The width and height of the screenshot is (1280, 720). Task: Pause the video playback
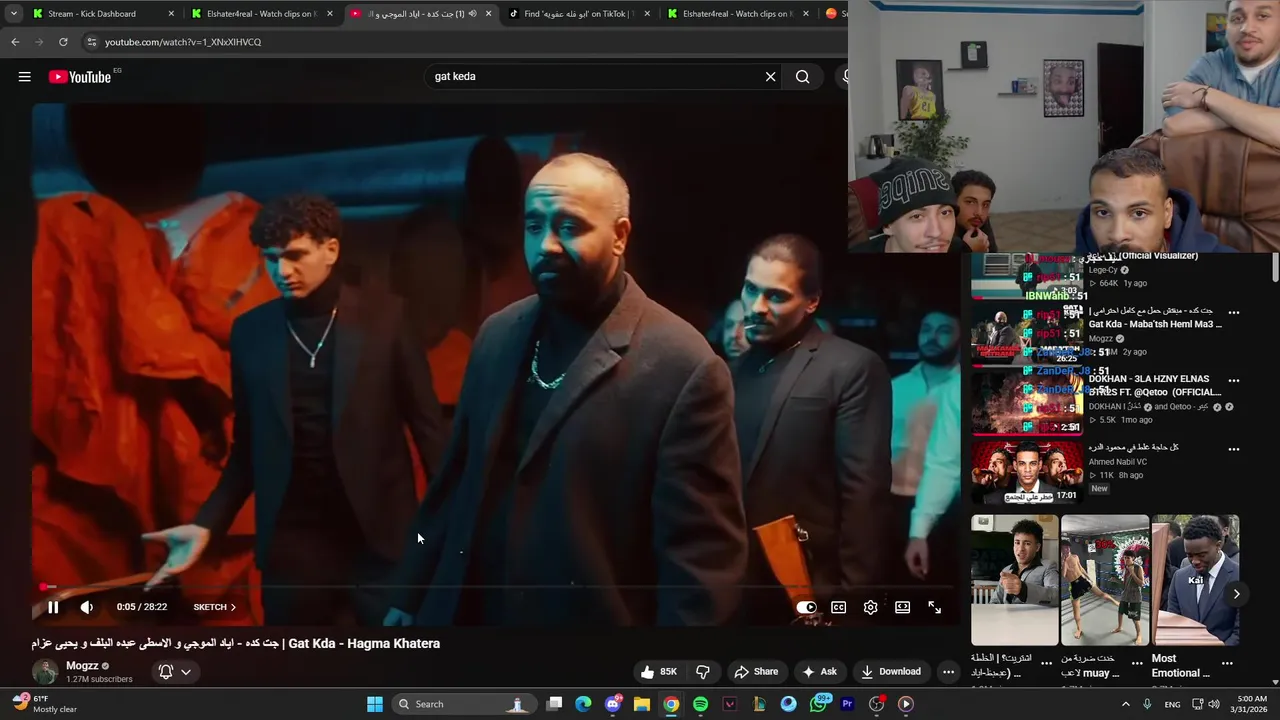[53, 607]
